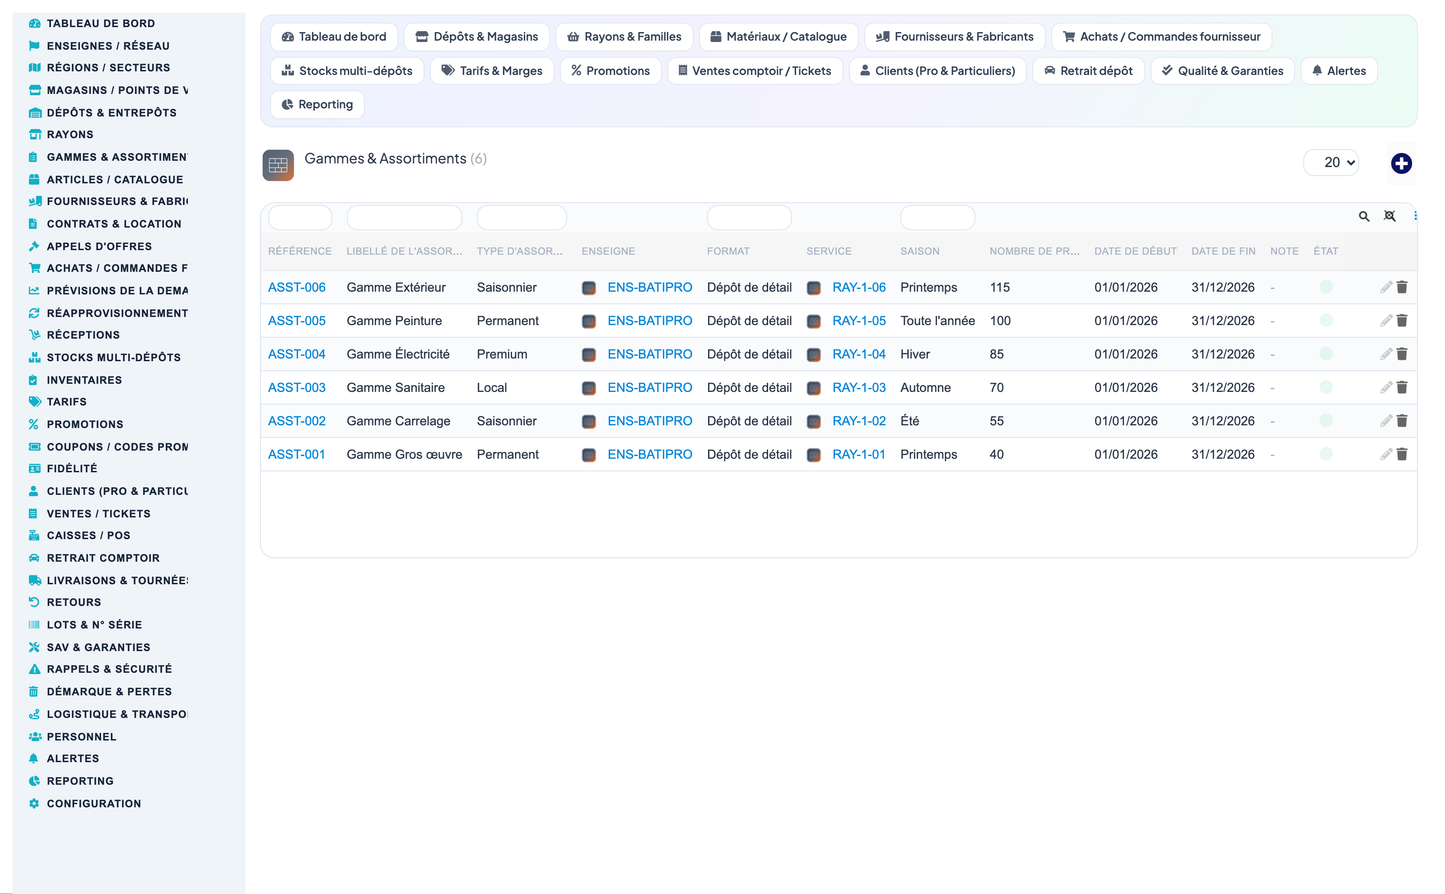This screenshot has width=1445, height=894.
Task: Edit the ASST-002 row with pencil icon
Action: pyautogui.click(x=1386, y=421)
